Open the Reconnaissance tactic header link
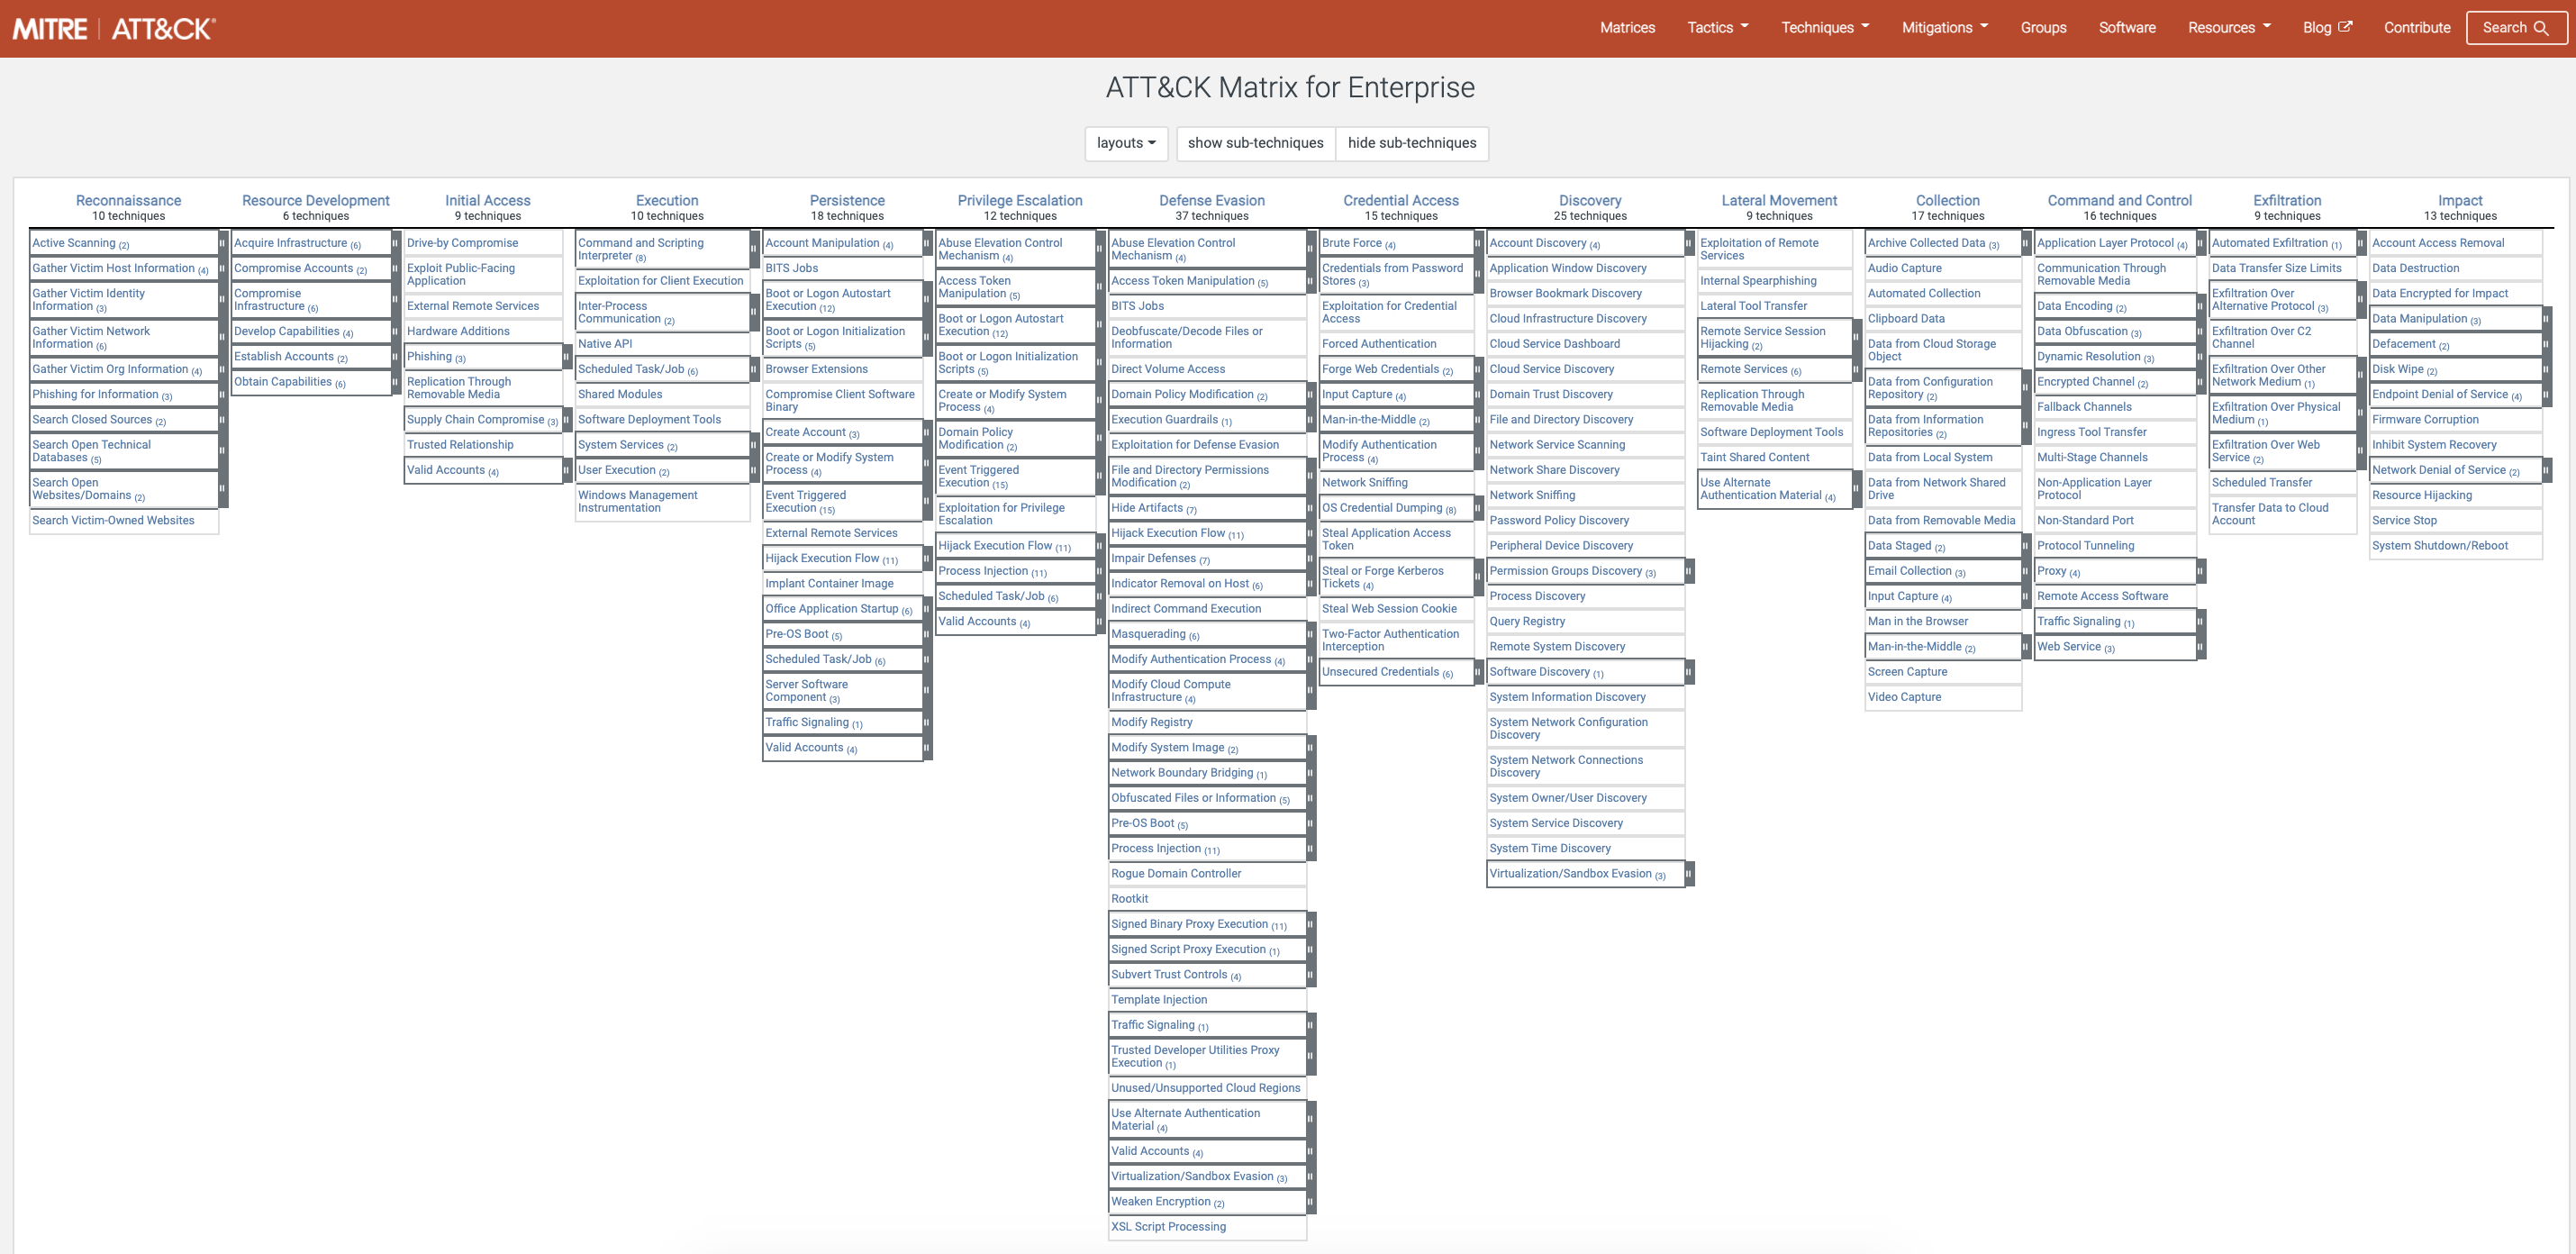Screen dimensions: 2576x1254 point(128,200)
